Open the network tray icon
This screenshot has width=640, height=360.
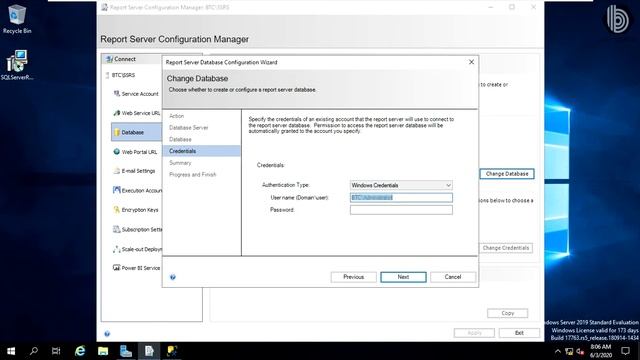point(569,351)
